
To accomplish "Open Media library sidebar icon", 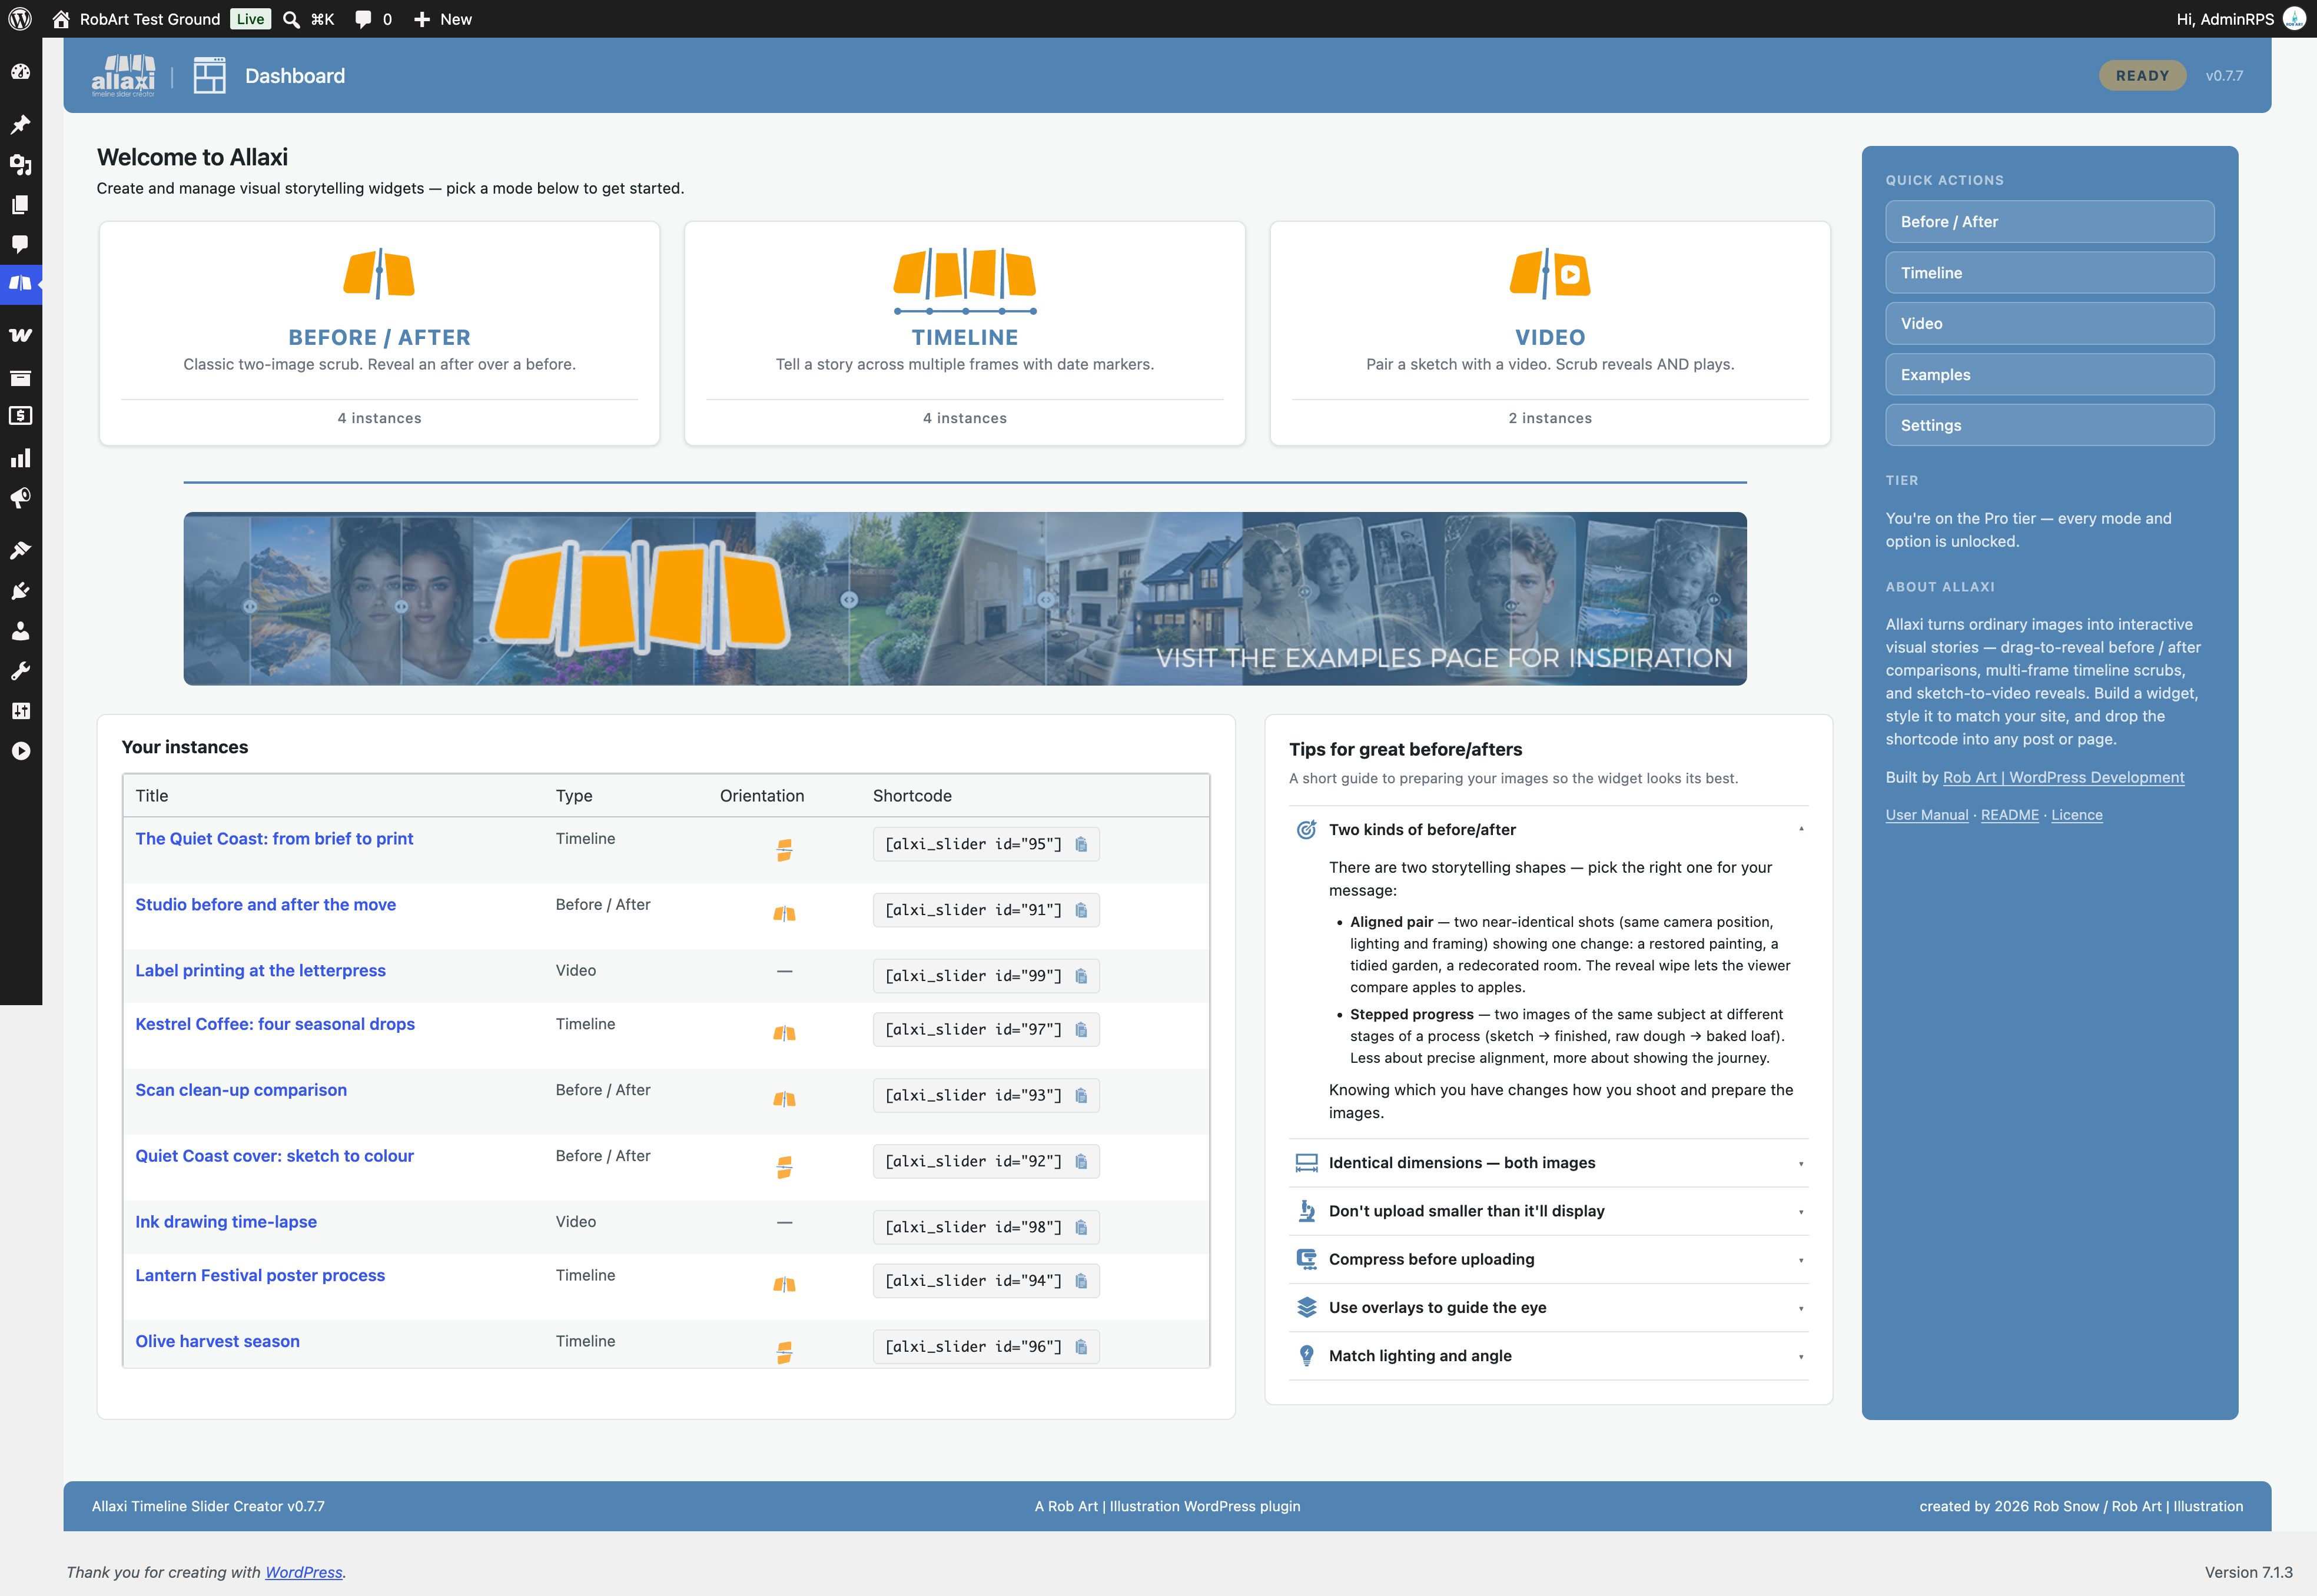I will tap(20, 165).
